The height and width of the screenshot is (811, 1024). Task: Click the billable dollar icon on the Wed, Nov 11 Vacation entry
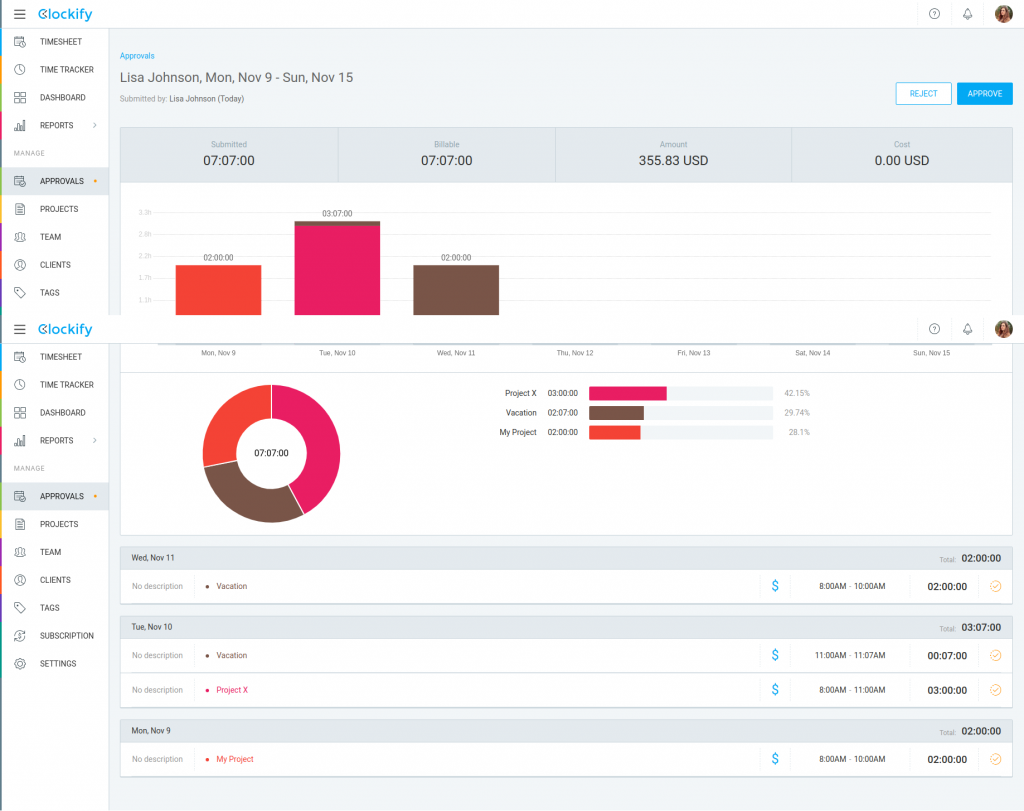pos(775,586)
